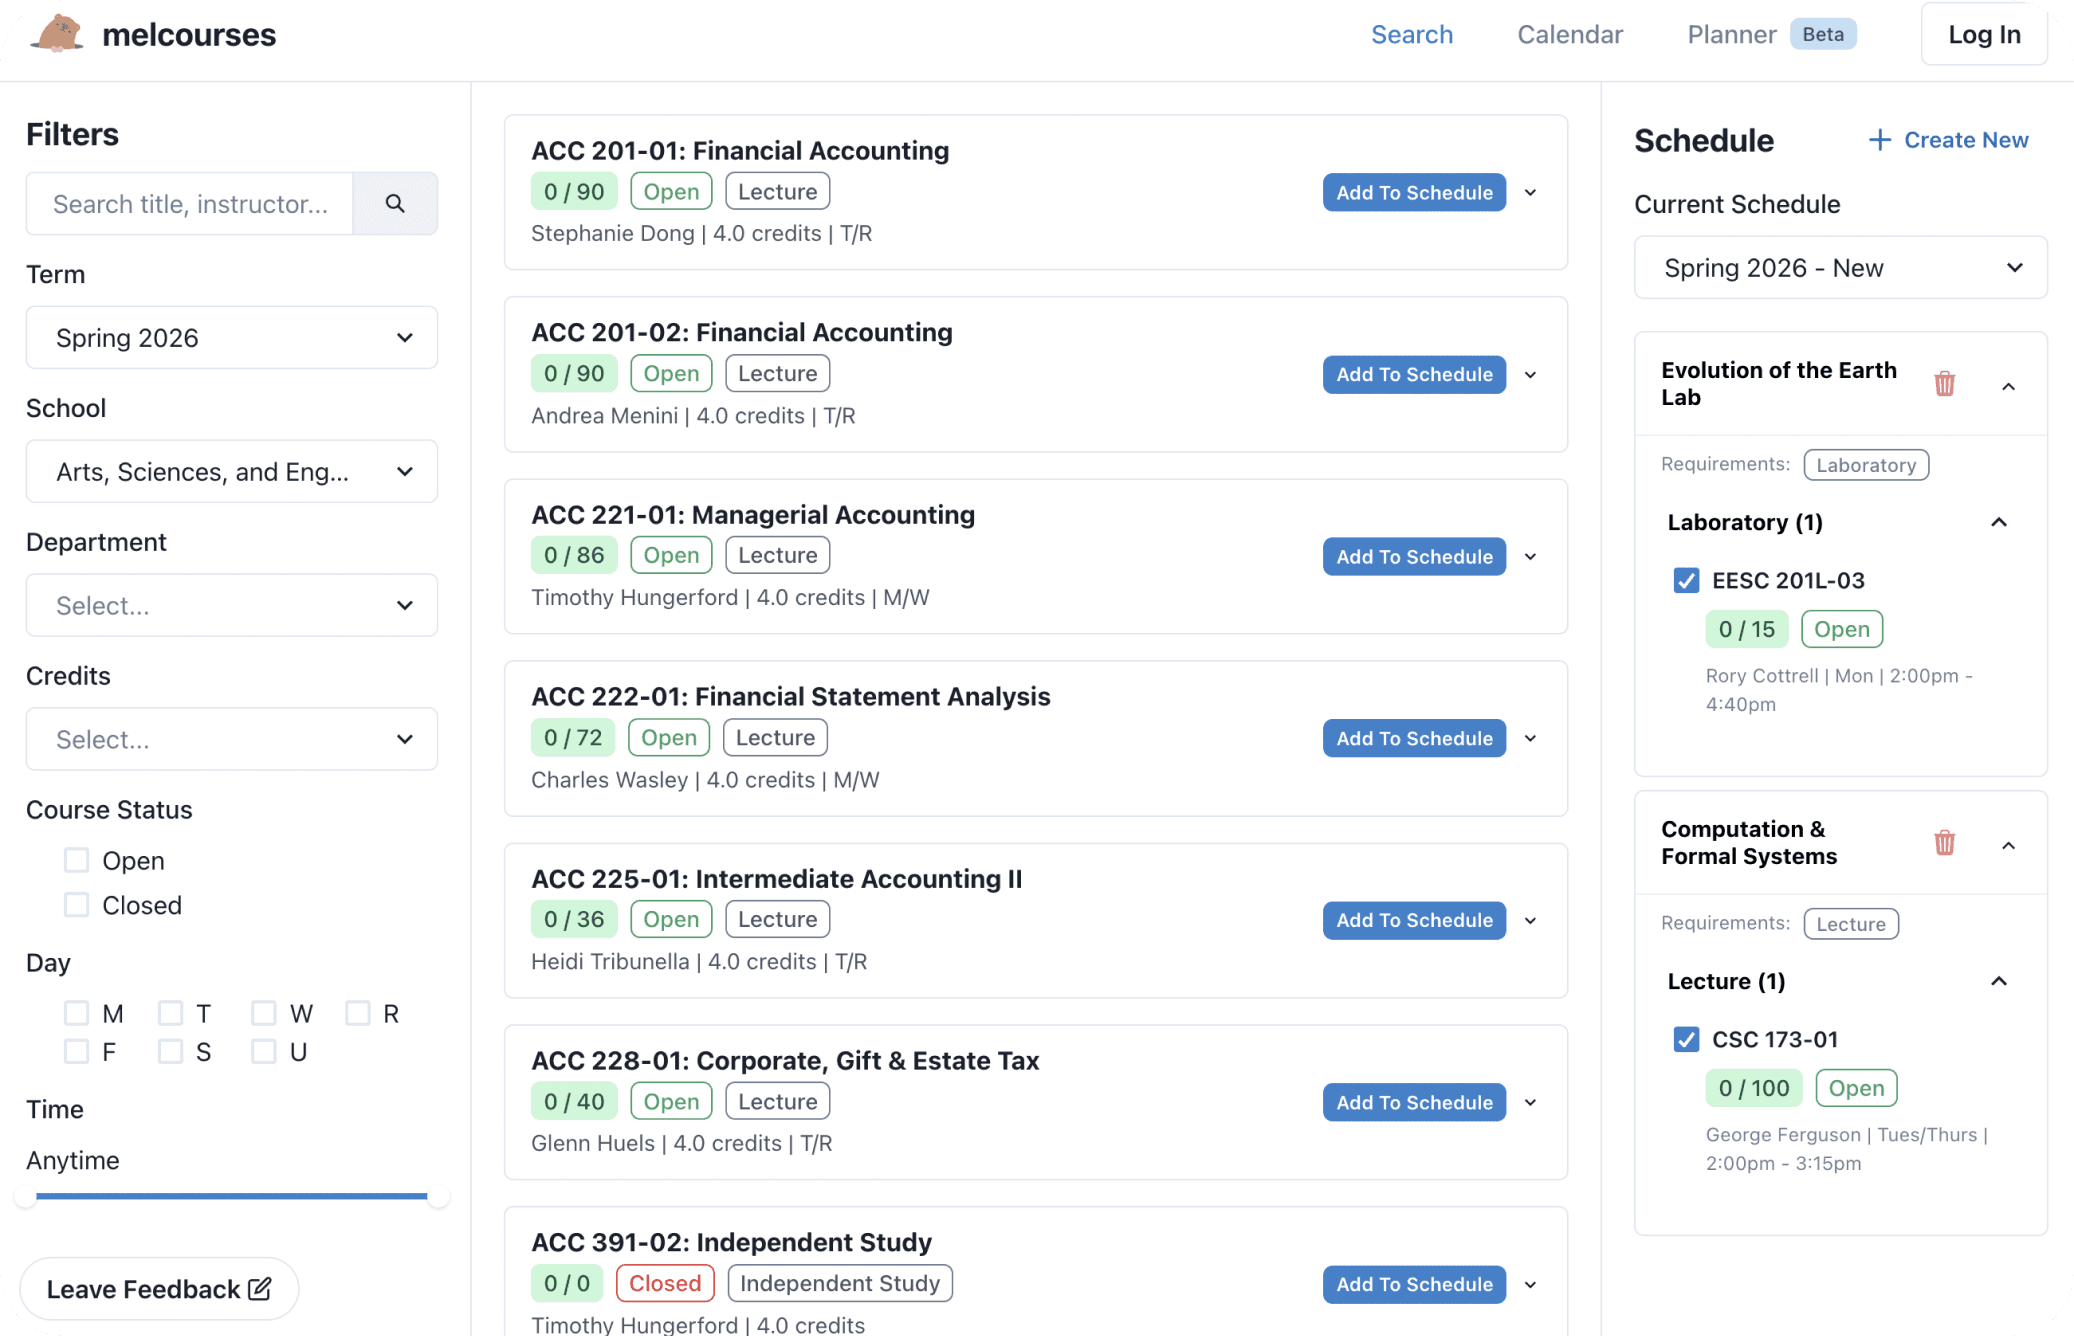Viewport: 2074px width, 1336px height.
Task: Click the Log In button
Action: click(x=1983, y=35)
